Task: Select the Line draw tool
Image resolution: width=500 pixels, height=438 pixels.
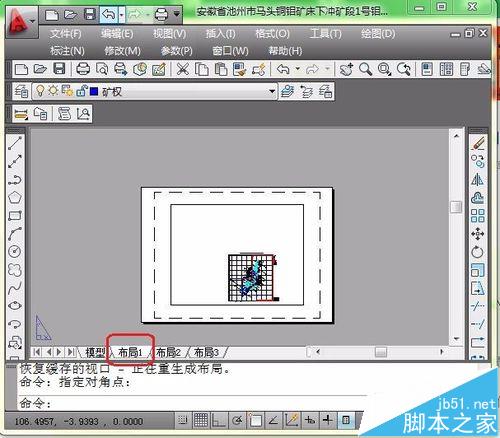Action: pos(15,143)
